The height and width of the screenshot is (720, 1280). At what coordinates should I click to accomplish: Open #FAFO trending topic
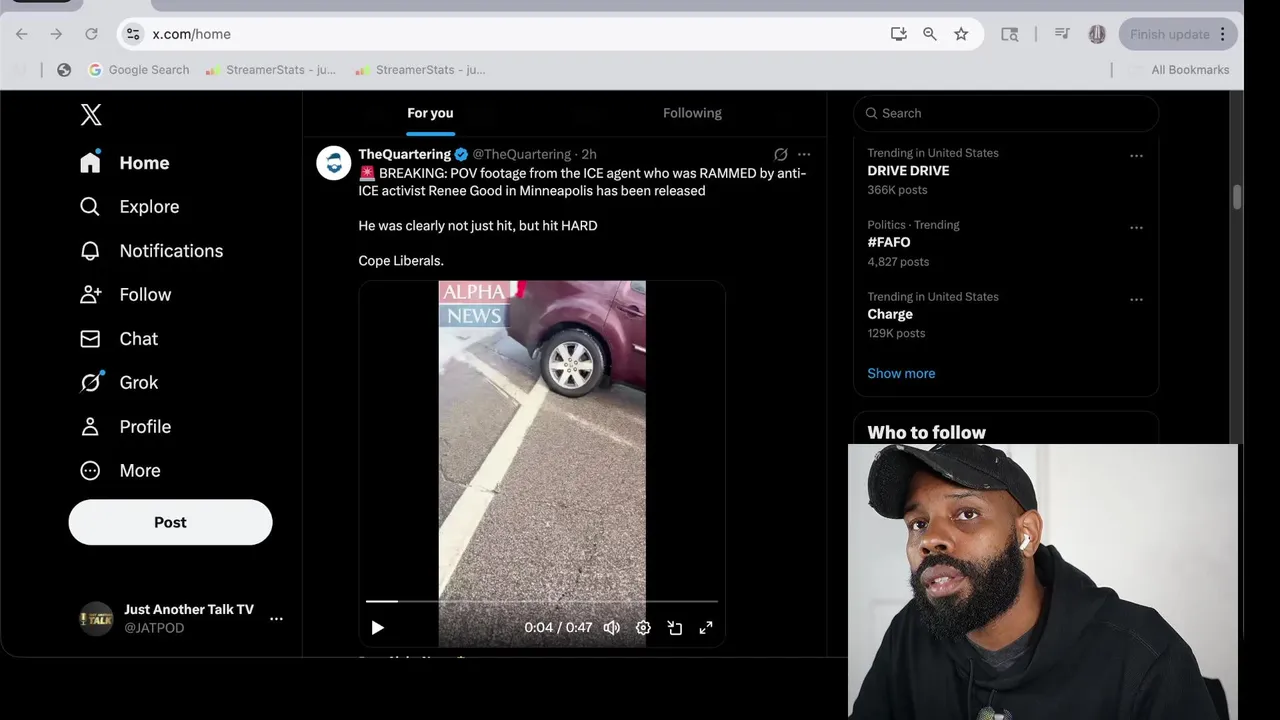(x=889, y=243)
